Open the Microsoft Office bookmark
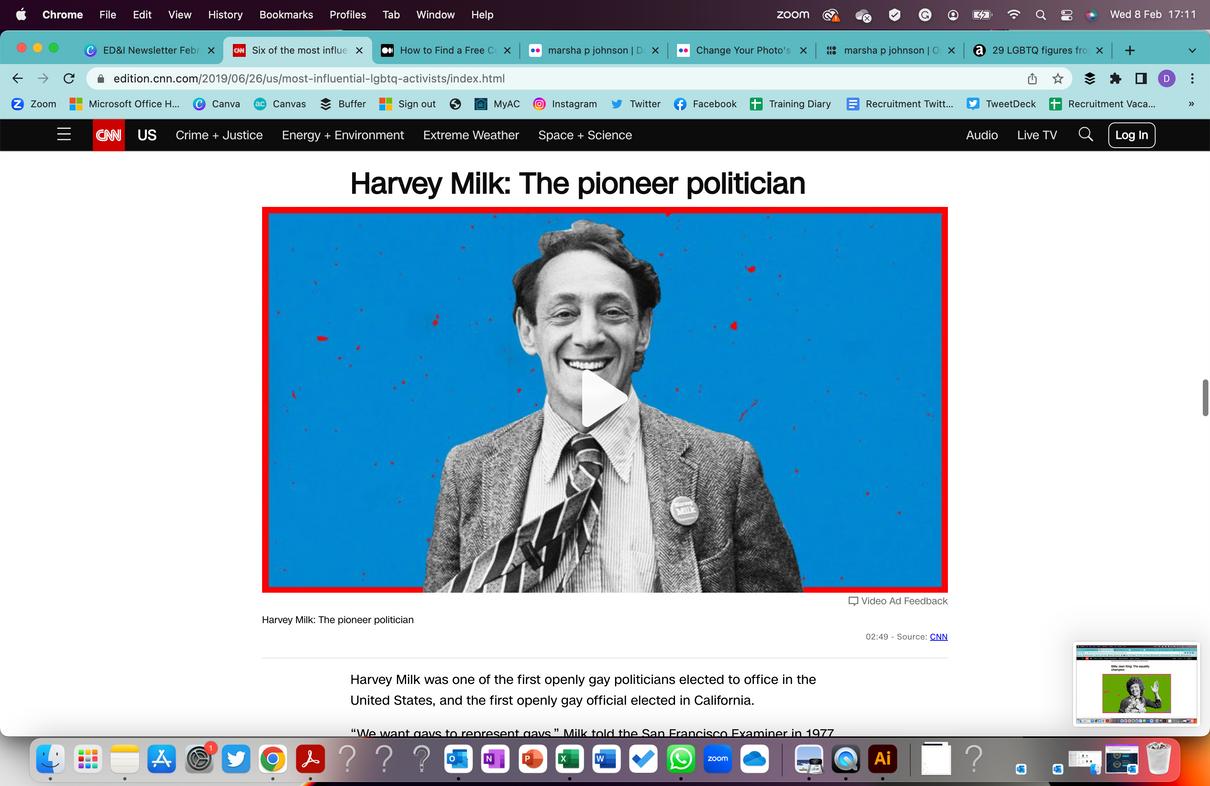This screenshot has height=786, width=1210. 124,104
